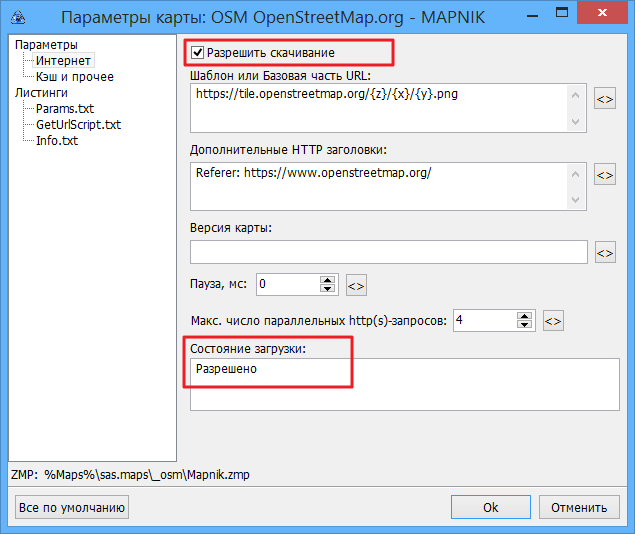The image size is (635, 534).
Task: Click the "Отменить" button
Action: click(x=578, y=507)
